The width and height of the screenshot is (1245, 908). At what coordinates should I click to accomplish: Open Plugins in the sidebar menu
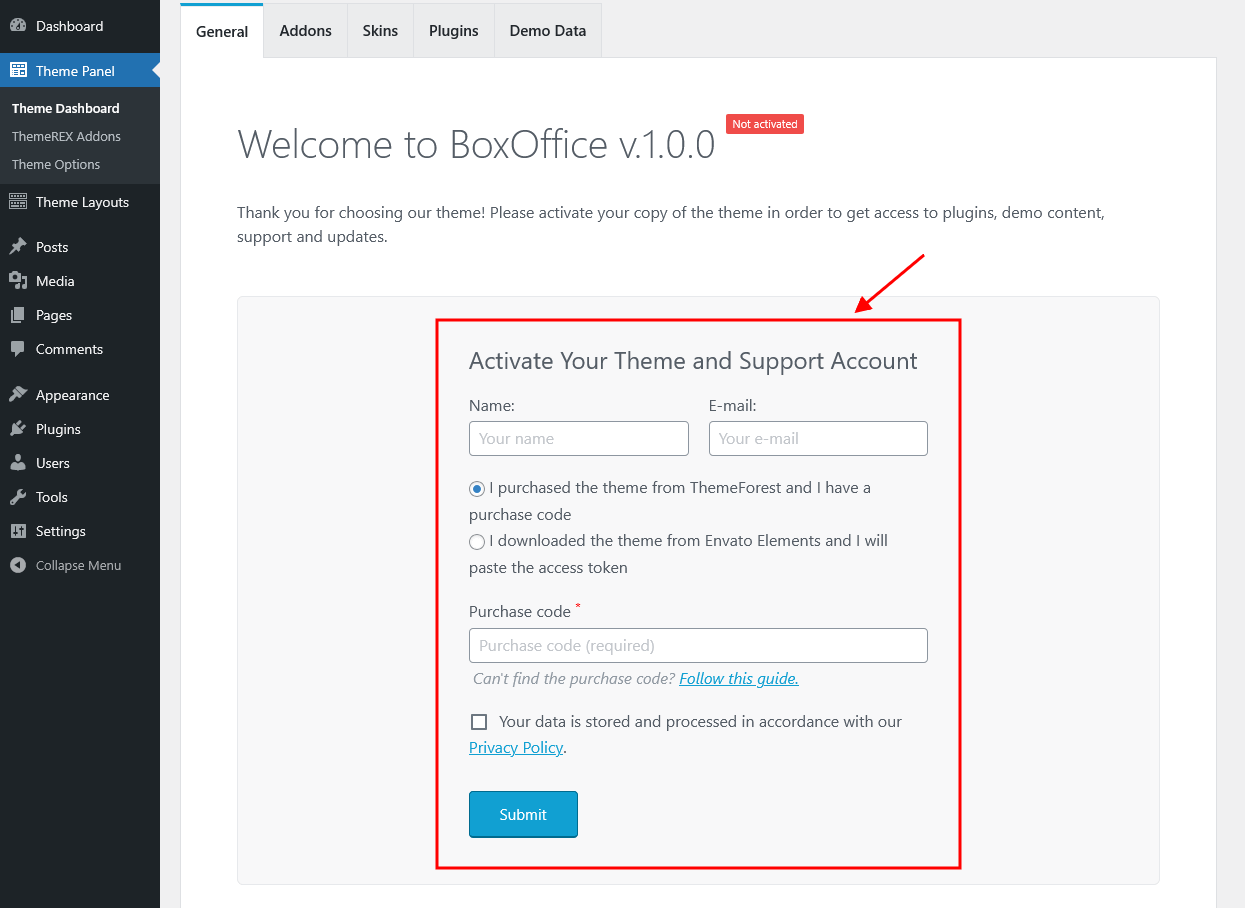pyautogui.click(x=80, y=429)
